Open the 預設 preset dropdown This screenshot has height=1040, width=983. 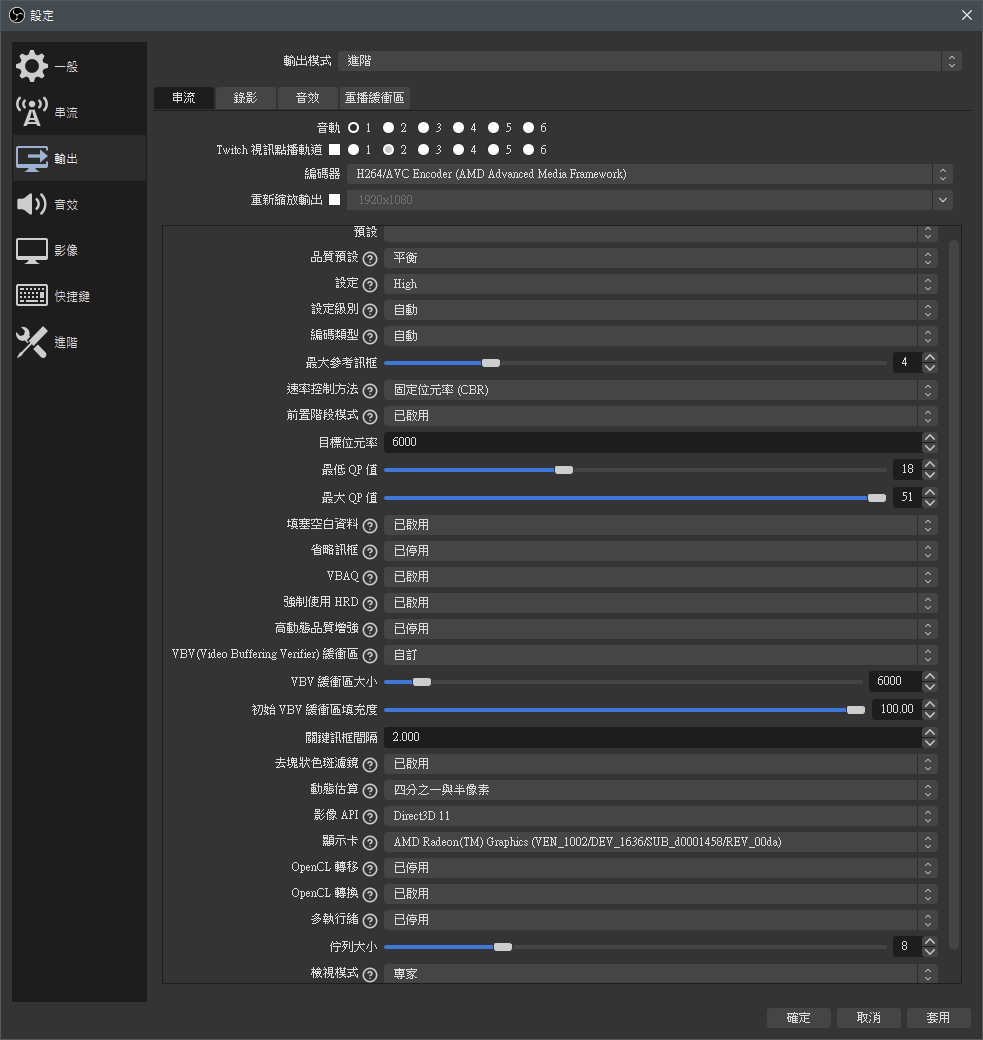tap(661, 233)
